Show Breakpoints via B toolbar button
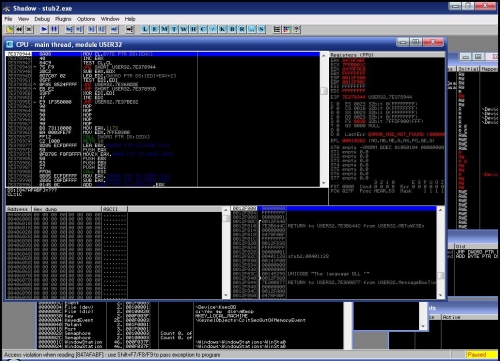The height and width of the screenshot is (361, 500). pos(232,29)
